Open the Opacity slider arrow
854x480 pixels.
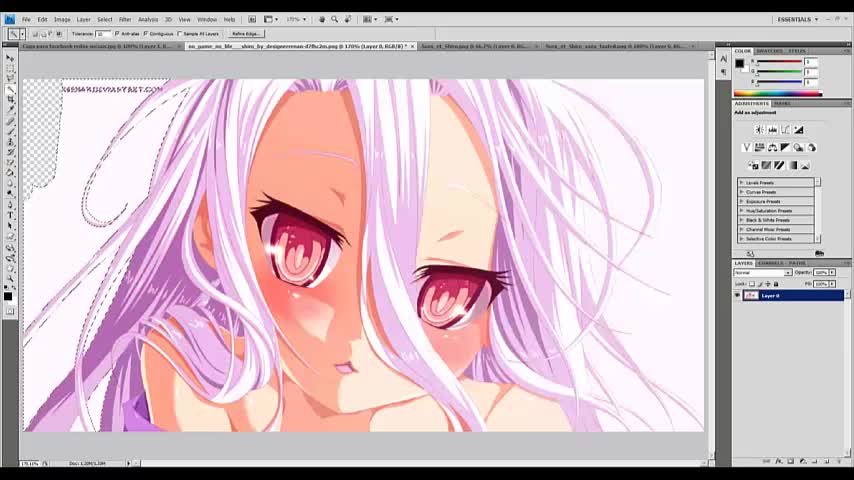click(832, 272)
